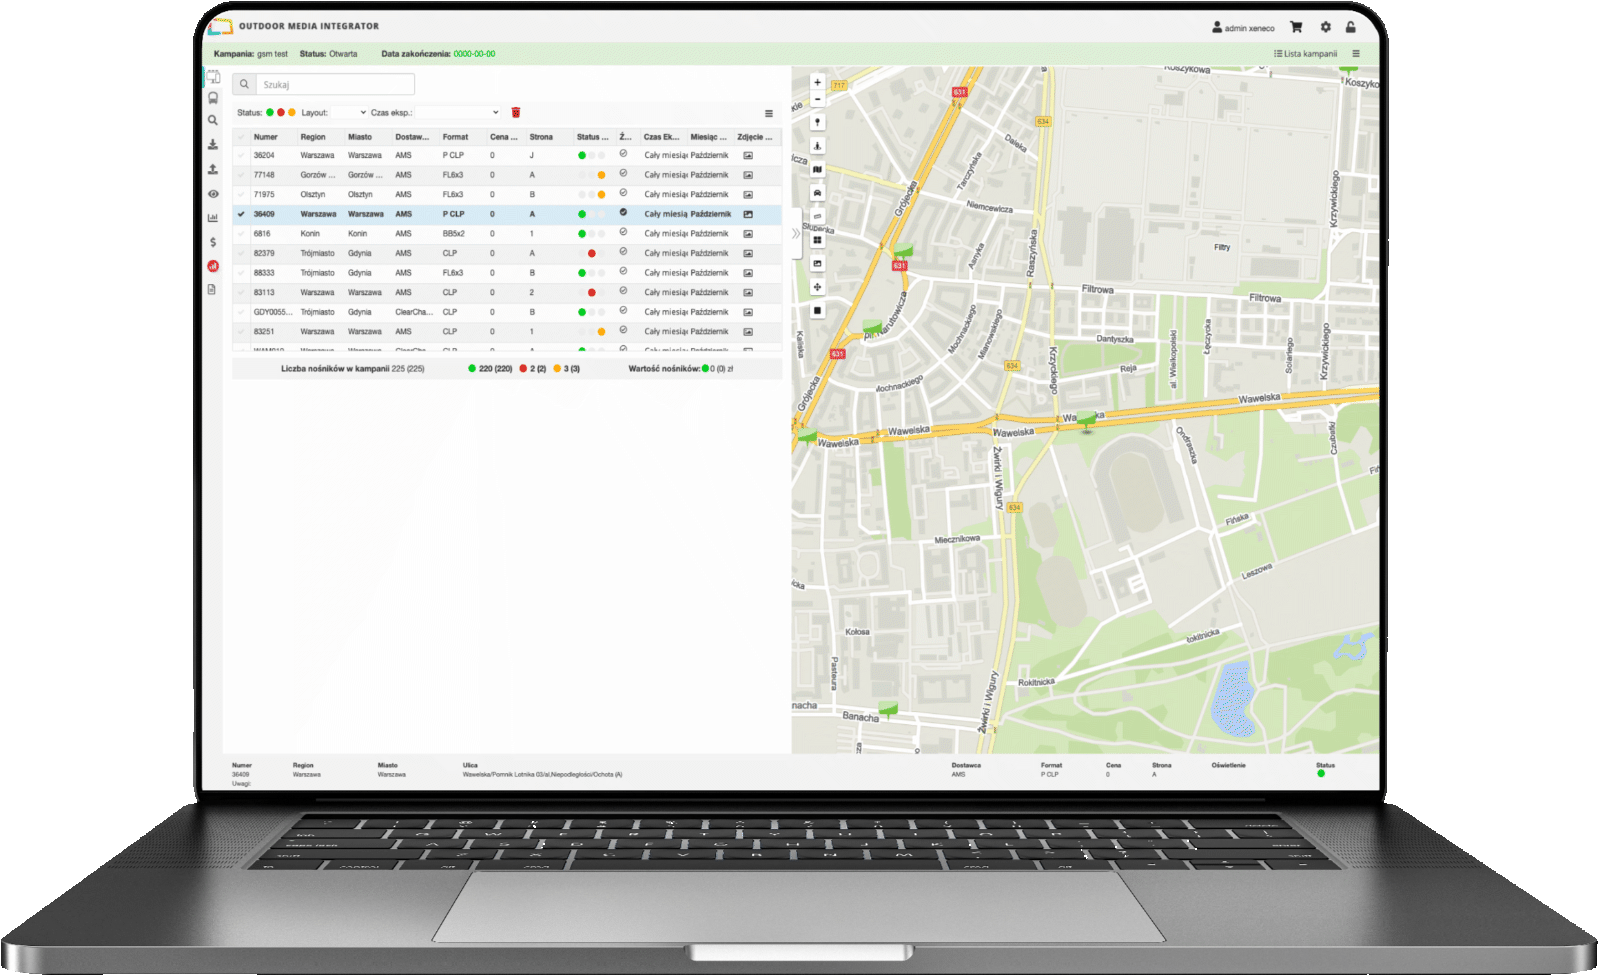Check the row 77148 checkbox
The height and width of the screenshot is (977, 1600).
tap(241, 175)
